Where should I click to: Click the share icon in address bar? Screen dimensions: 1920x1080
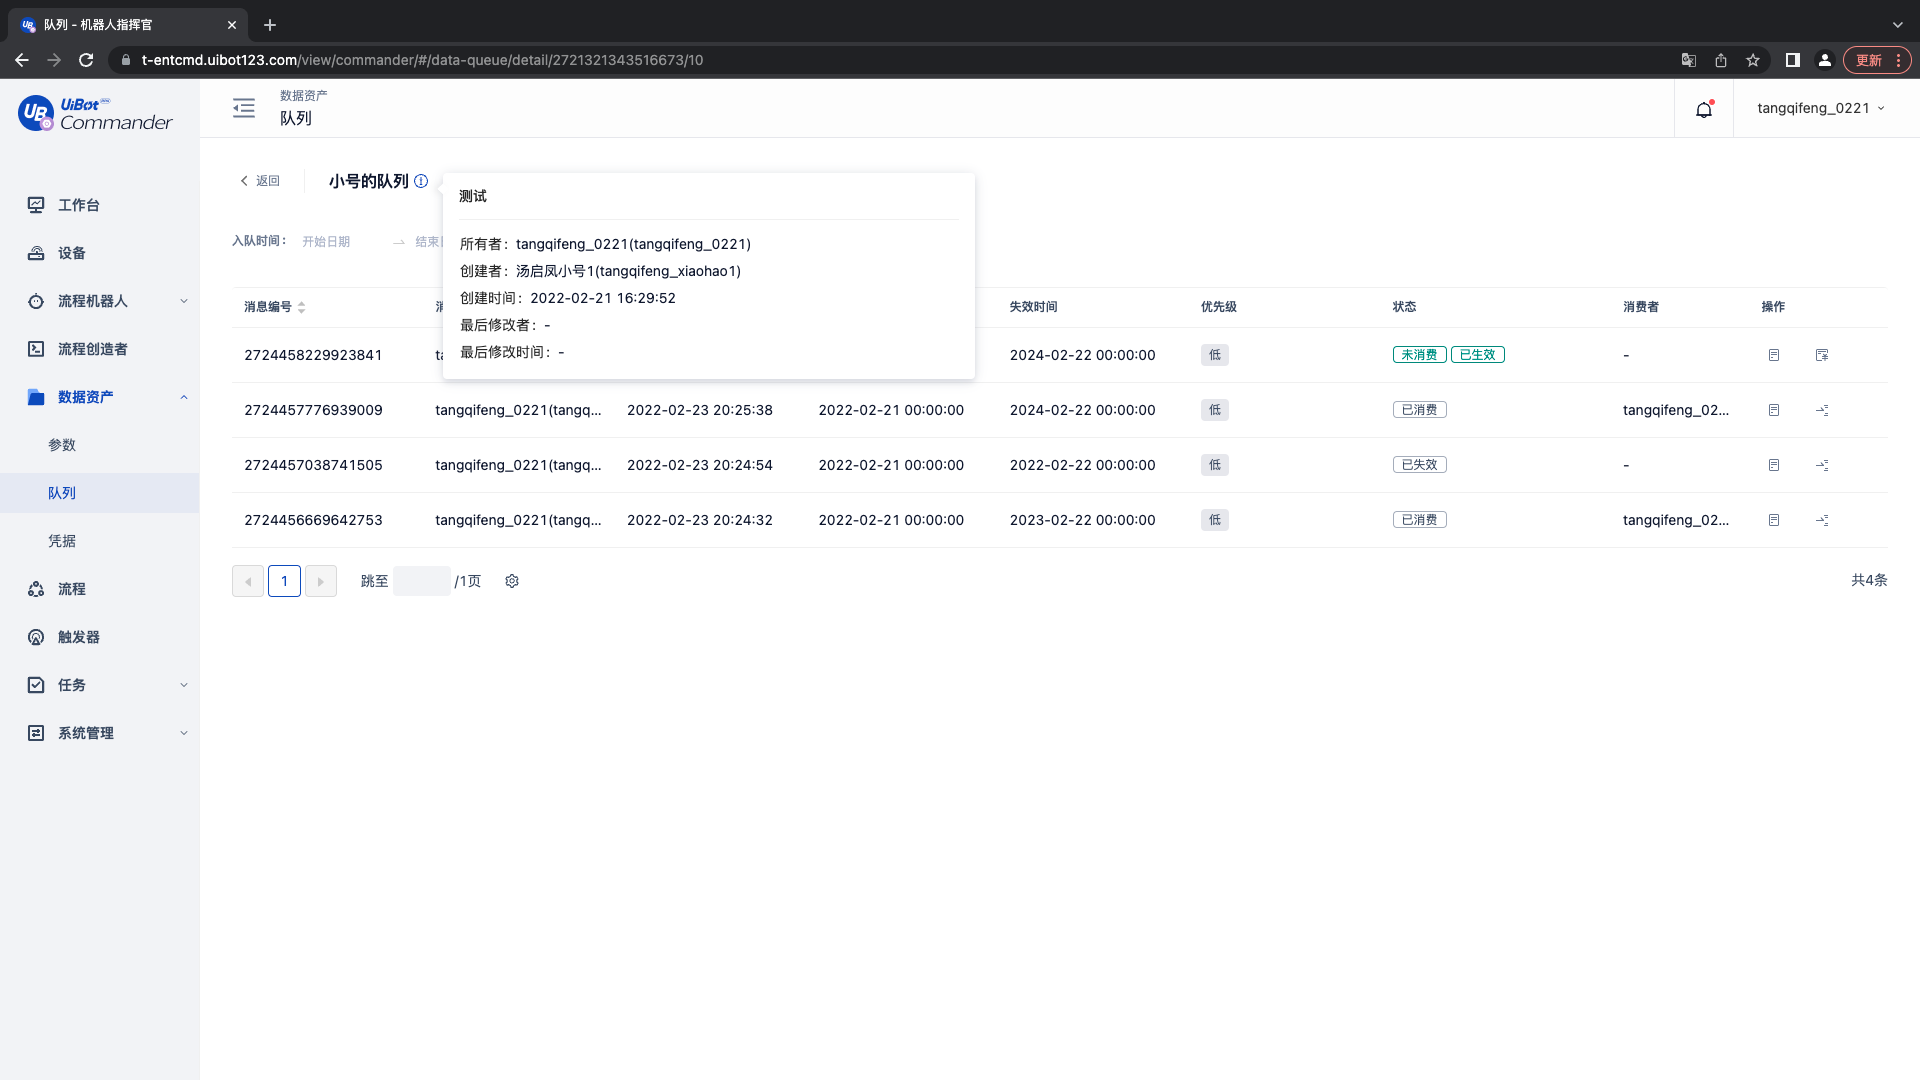coord(1721,60)
